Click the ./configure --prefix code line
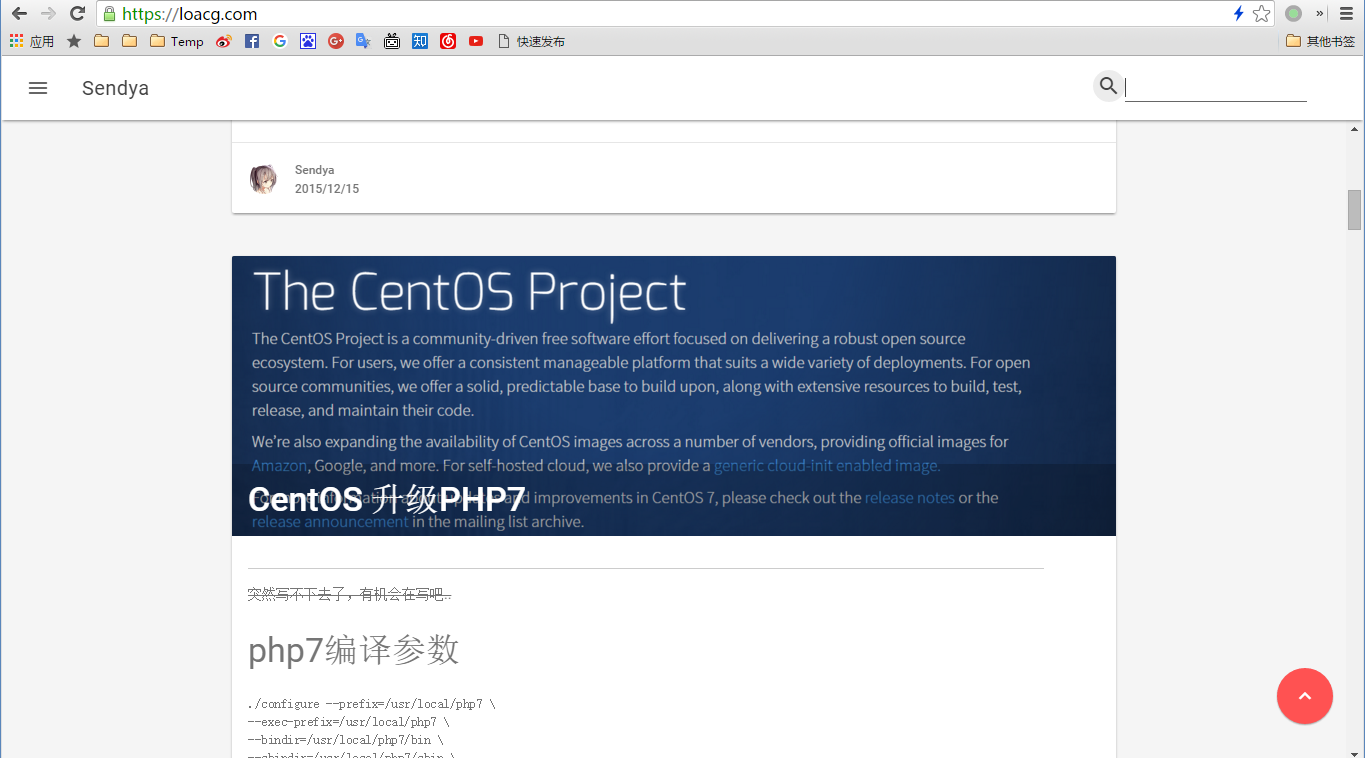 point(372,704)
